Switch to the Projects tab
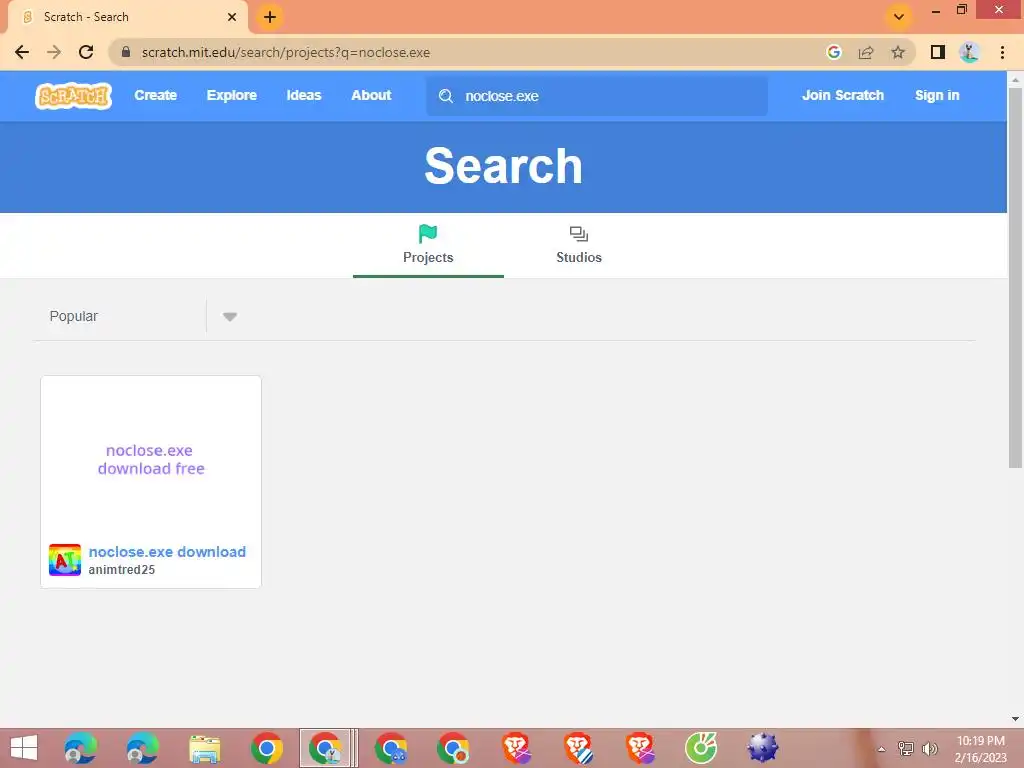 tap(428, 247)
